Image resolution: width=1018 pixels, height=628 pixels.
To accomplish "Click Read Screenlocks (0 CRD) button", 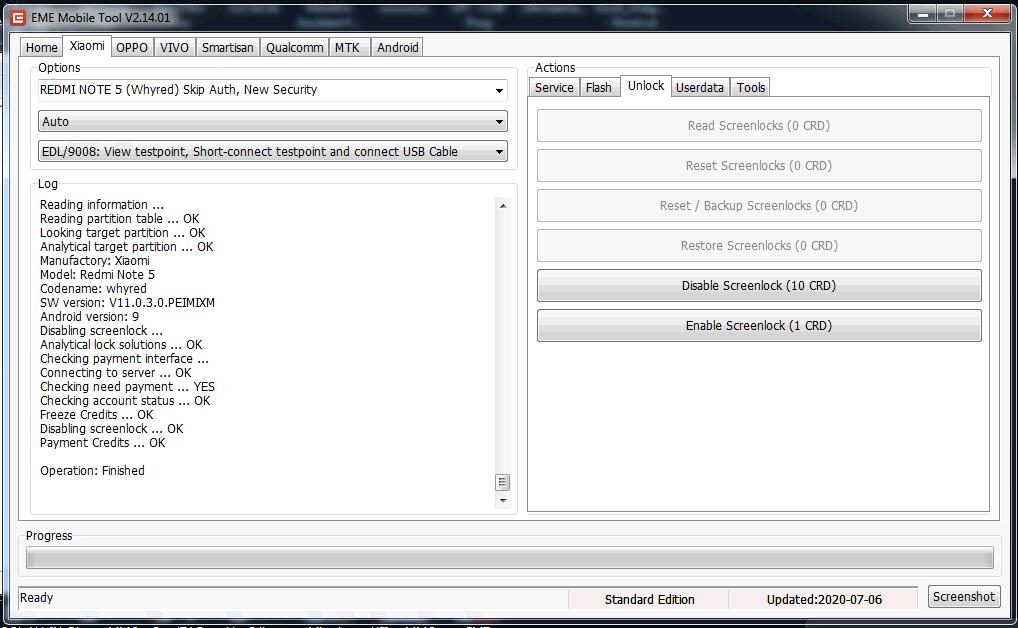I will tap(759, 125).
